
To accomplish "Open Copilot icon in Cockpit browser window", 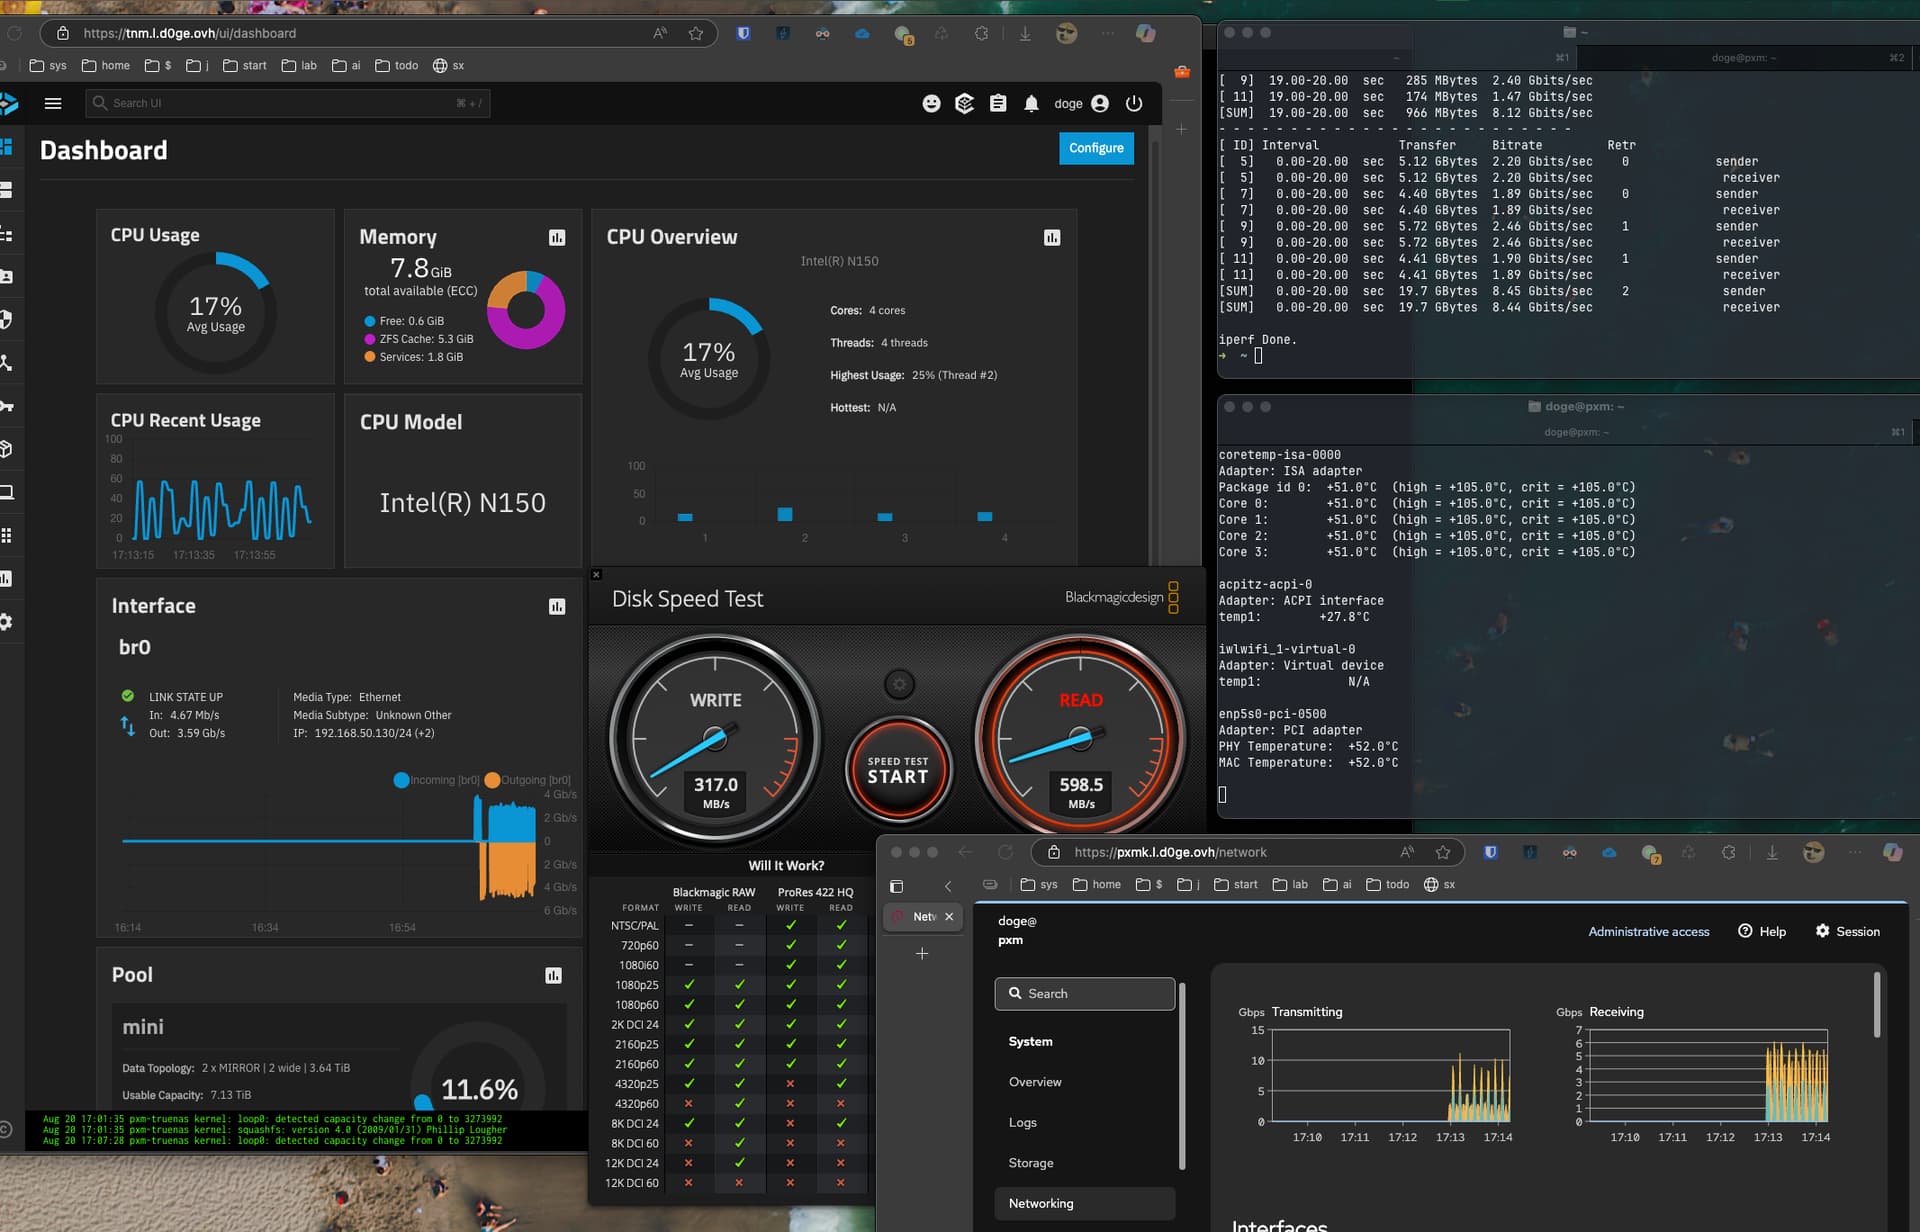I will point(1892,852).
